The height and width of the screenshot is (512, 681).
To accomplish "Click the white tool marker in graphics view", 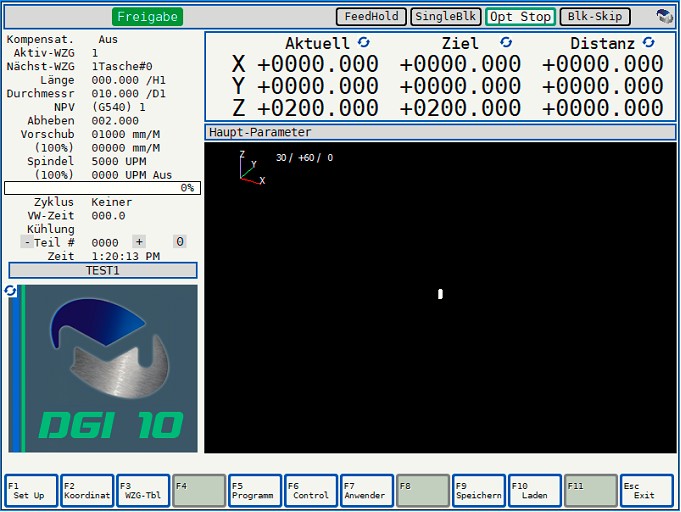I will 440,294.
